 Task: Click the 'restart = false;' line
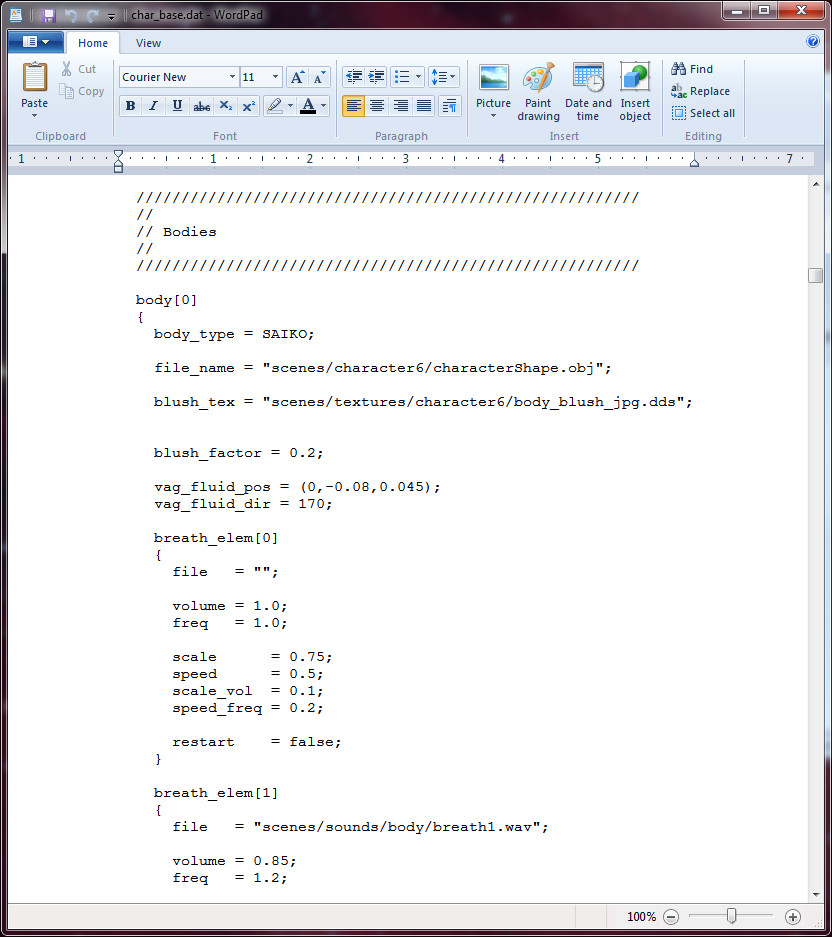tap(257, 742)
